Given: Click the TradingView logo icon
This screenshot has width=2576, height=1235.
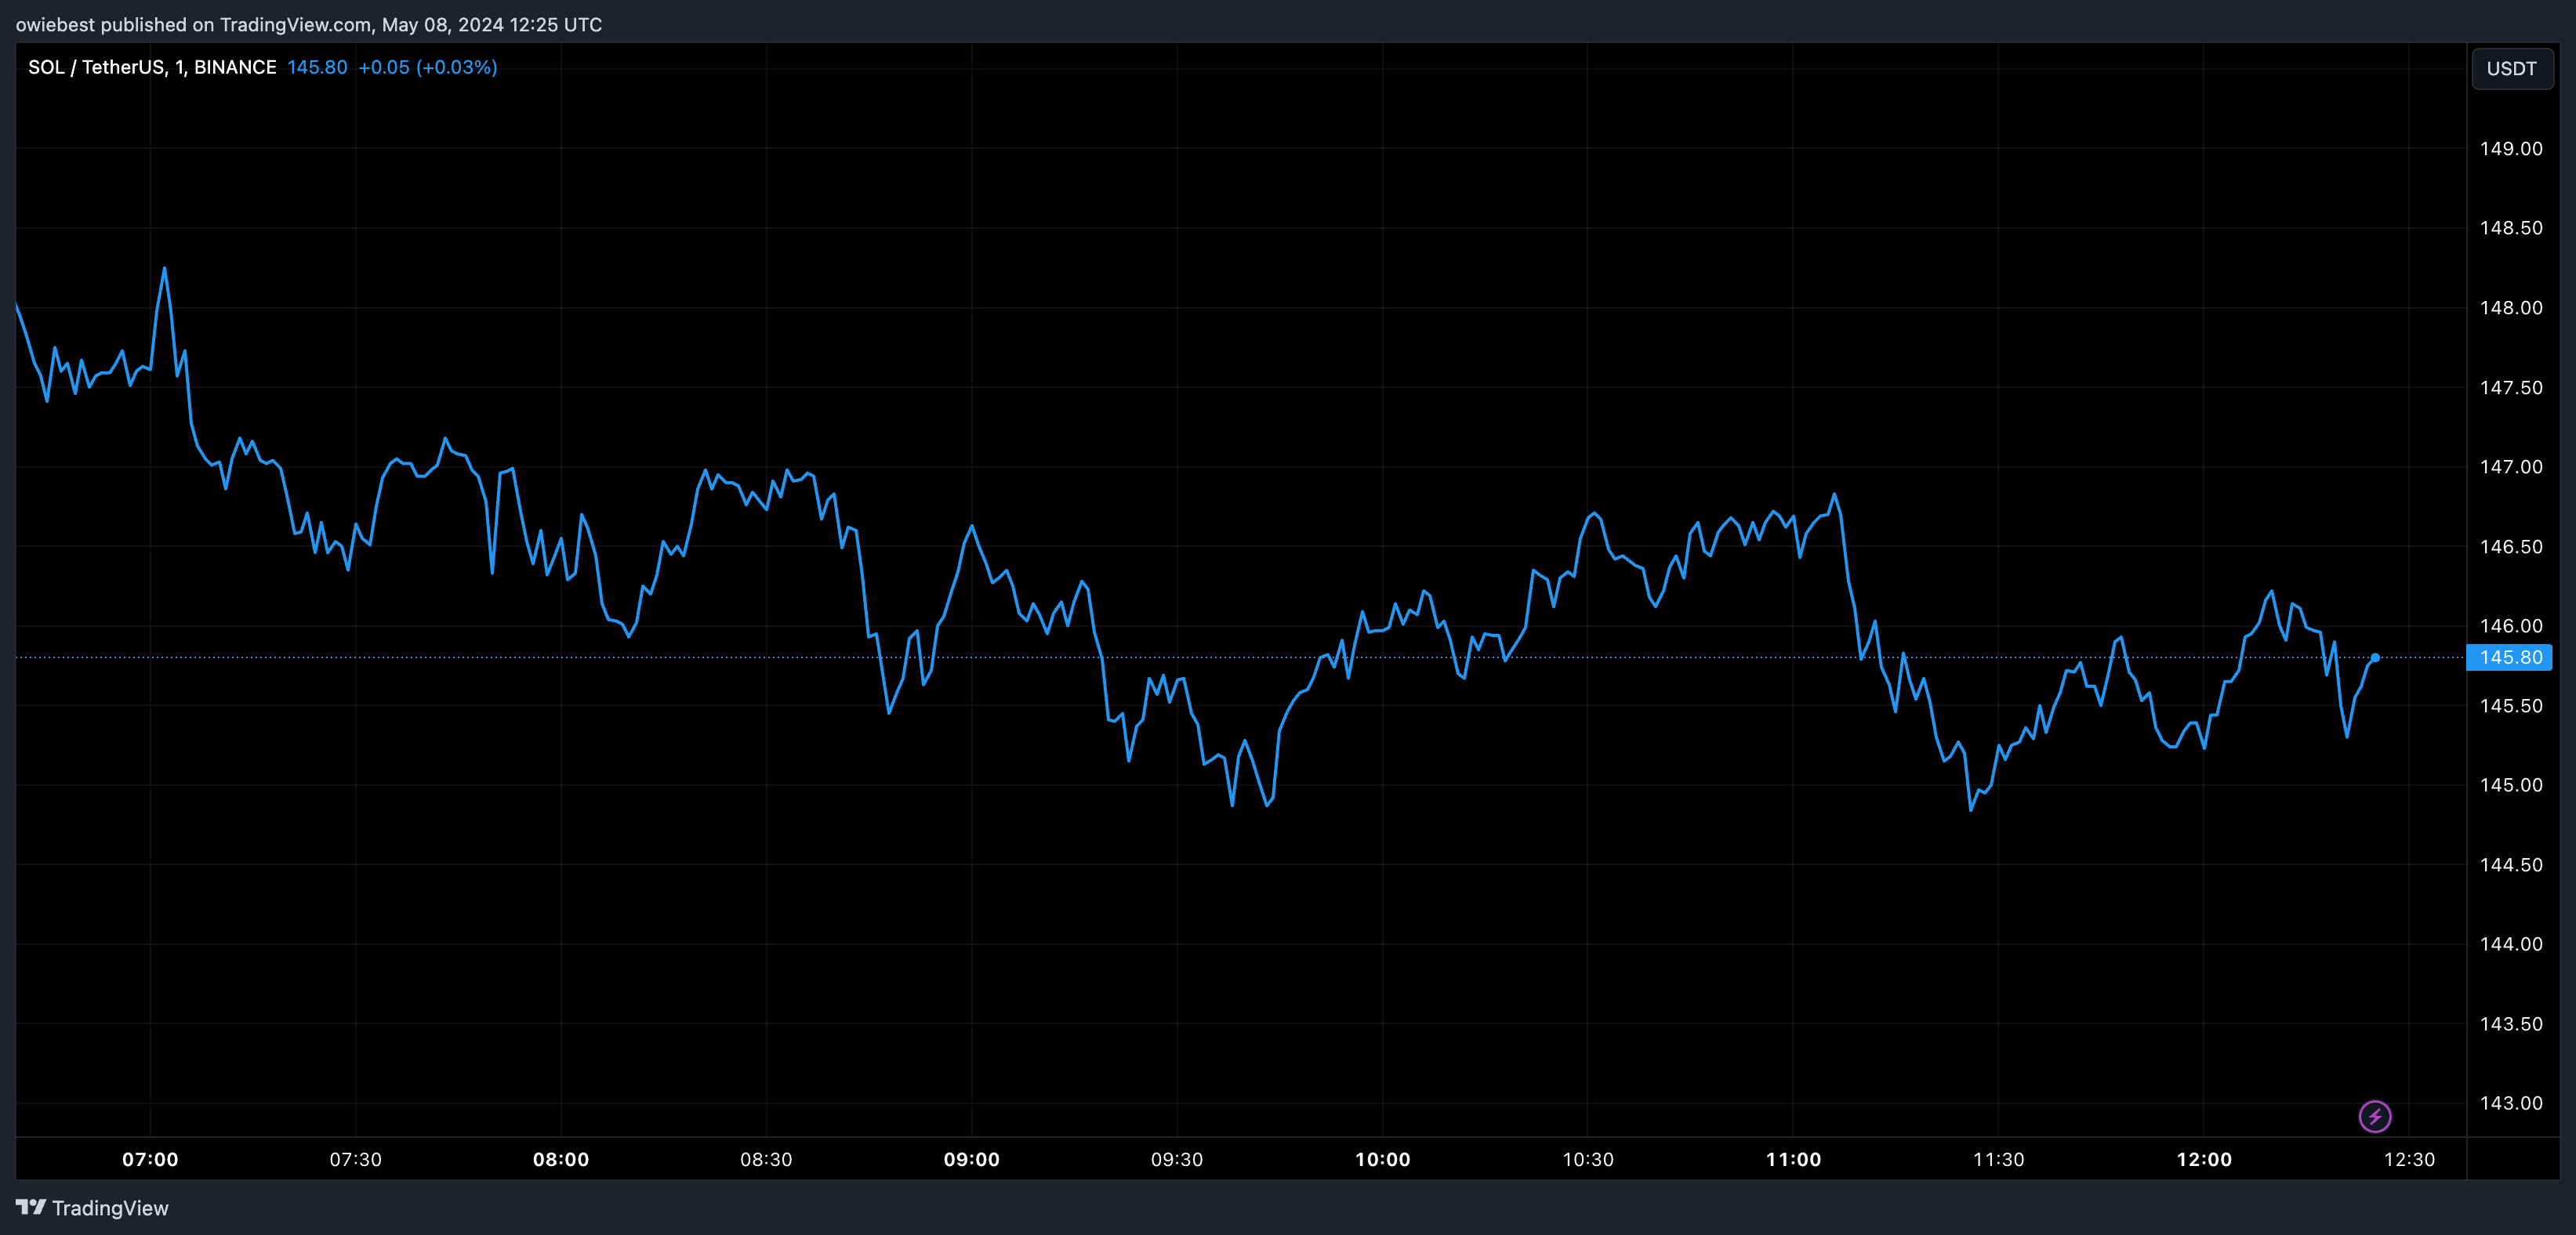Looking at the screenshot, I should (31, 1207).
